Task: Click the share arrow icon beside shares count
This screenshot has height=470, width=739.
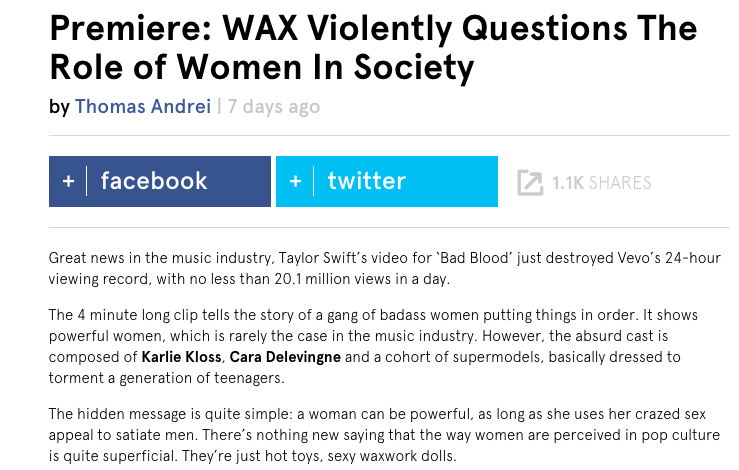Action: (530, 182)
